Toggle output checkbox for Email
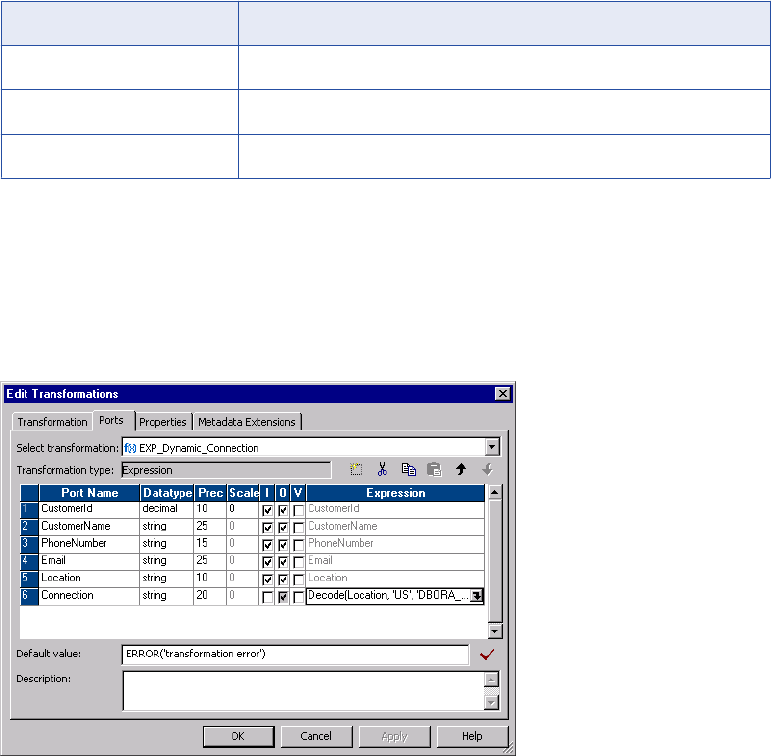Viewport: 771px width, 756px height. point(283,562)
